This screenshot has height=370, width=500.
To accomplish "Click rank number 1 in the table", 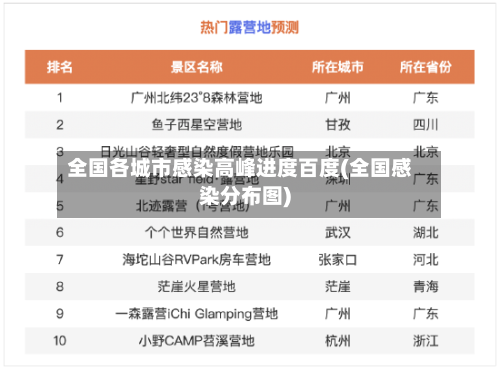I will point(60,98).
